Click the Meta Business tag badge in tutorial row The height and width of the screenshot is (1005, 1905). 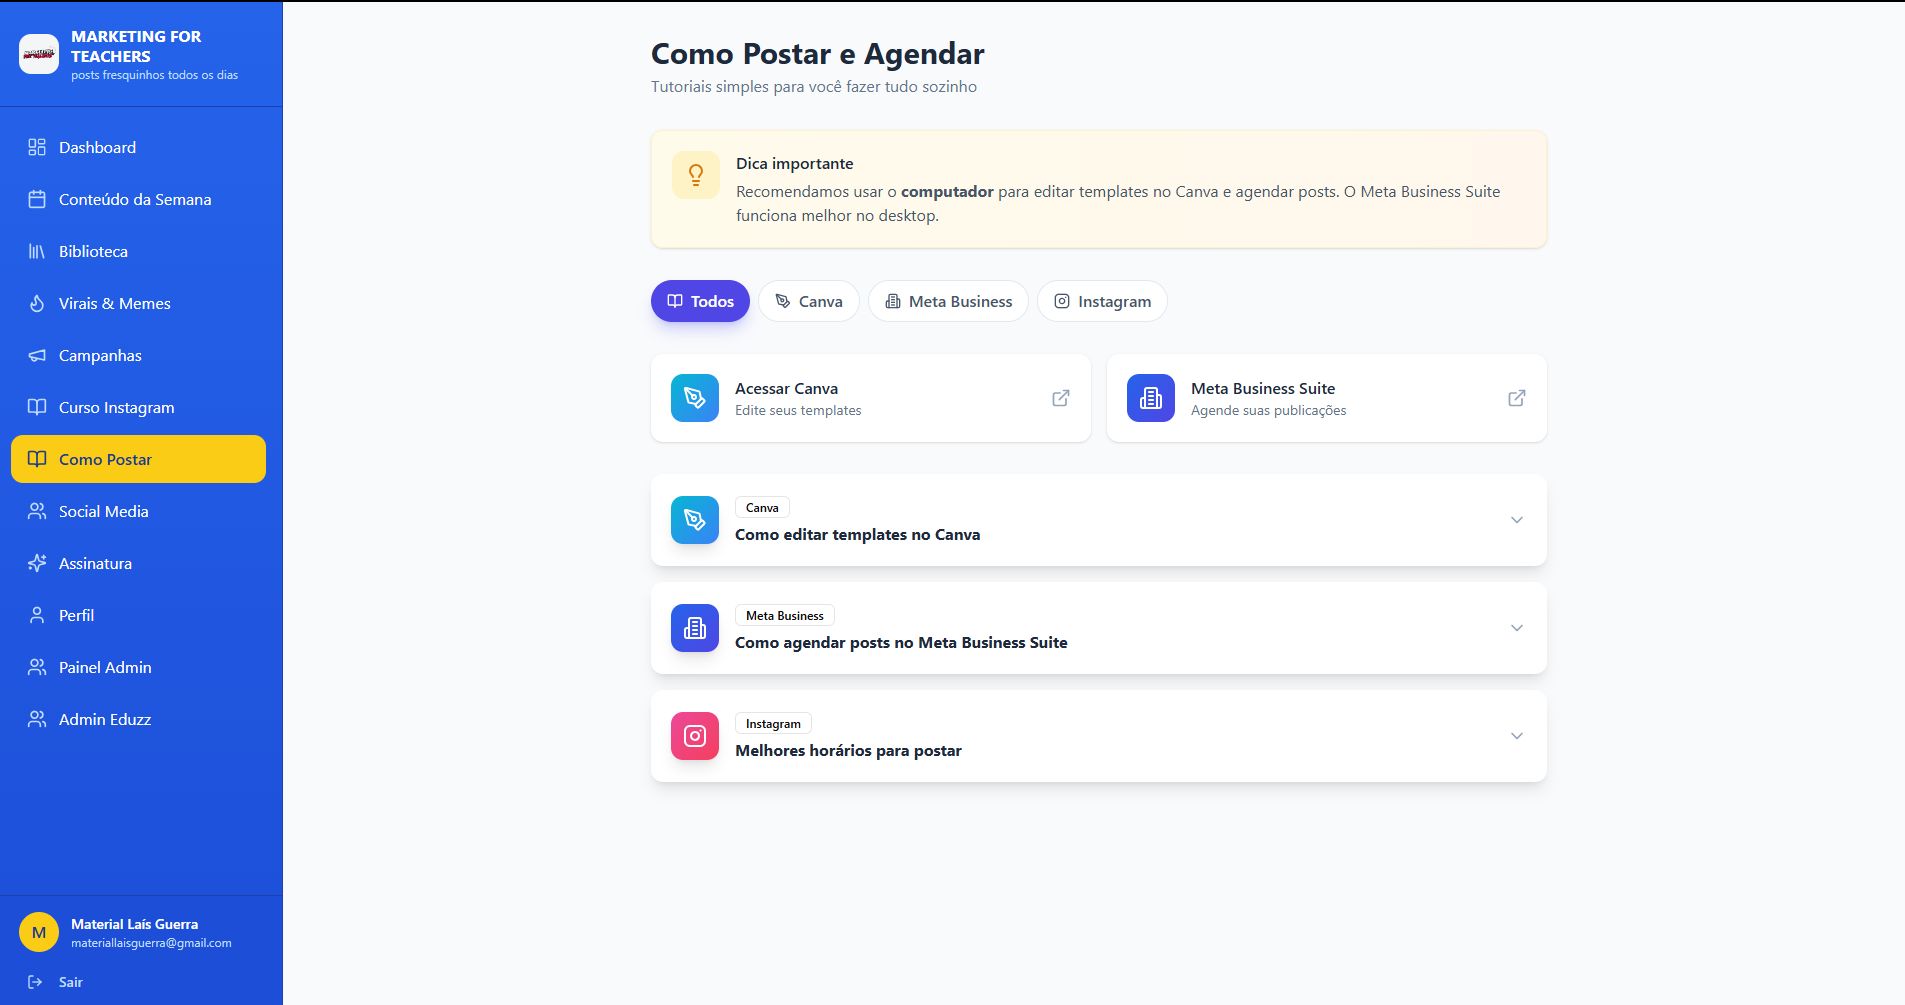point(785,616)
